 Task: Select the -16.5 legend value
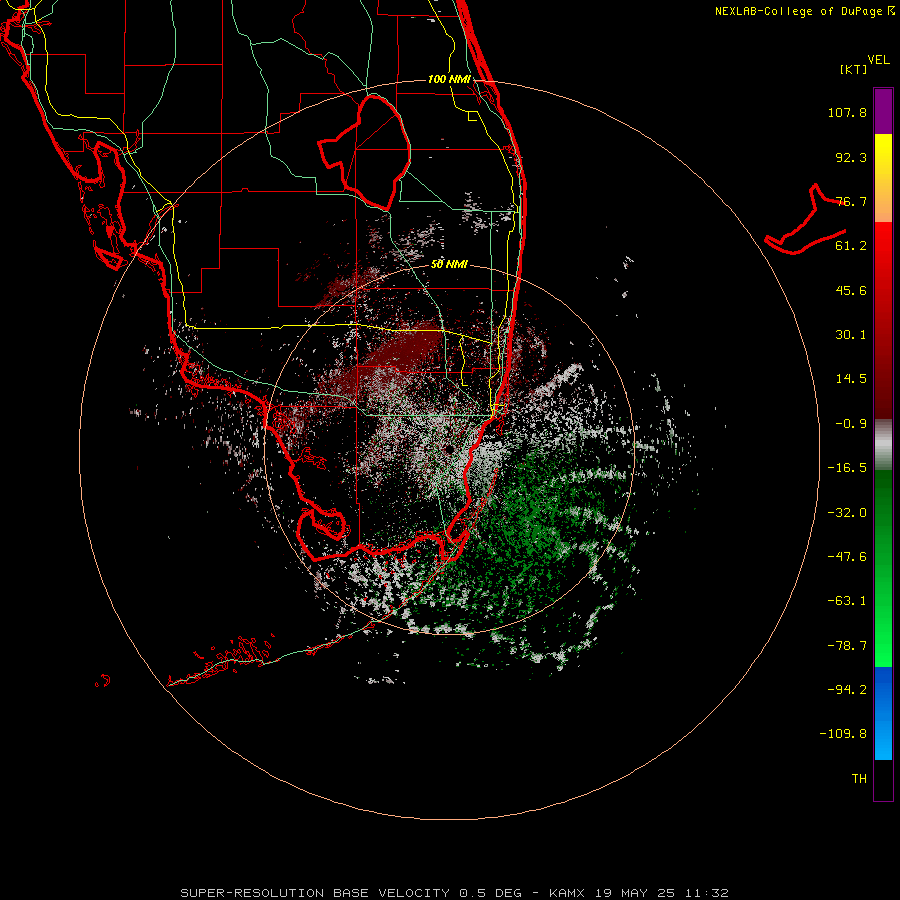click(x=847, y=468)
